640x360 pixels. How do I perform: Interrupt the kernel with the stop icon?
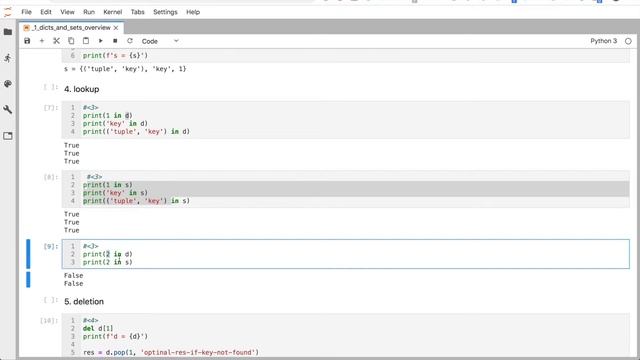click(115, 41)
